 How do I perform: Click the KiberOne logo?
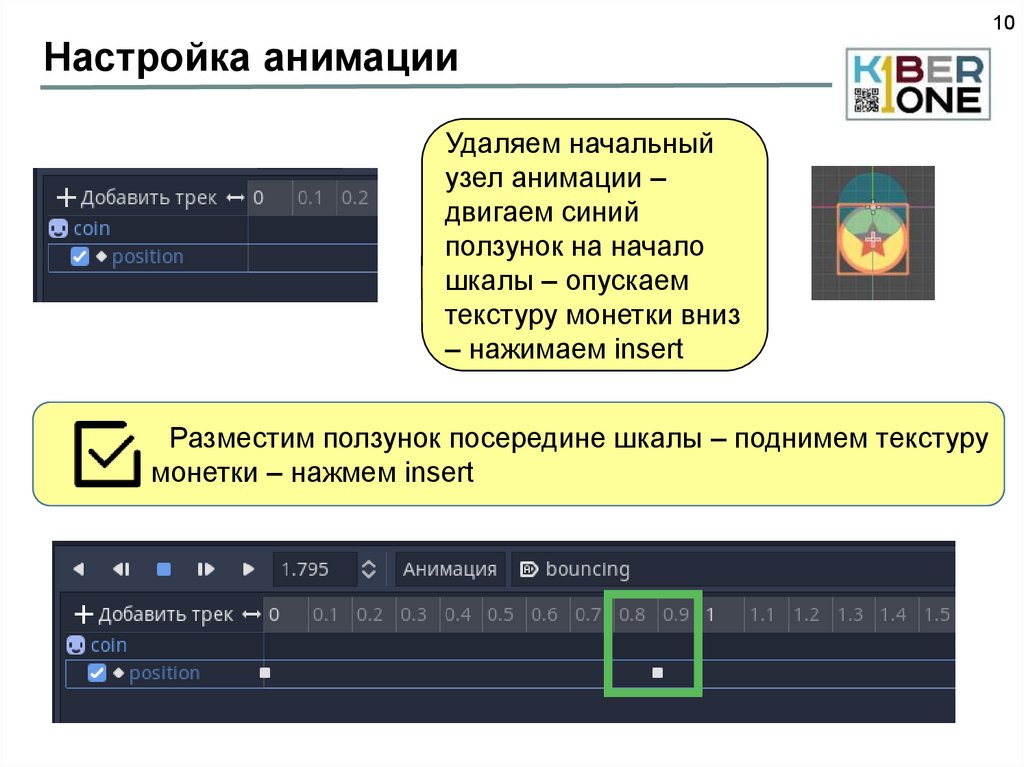pos(916,84)
